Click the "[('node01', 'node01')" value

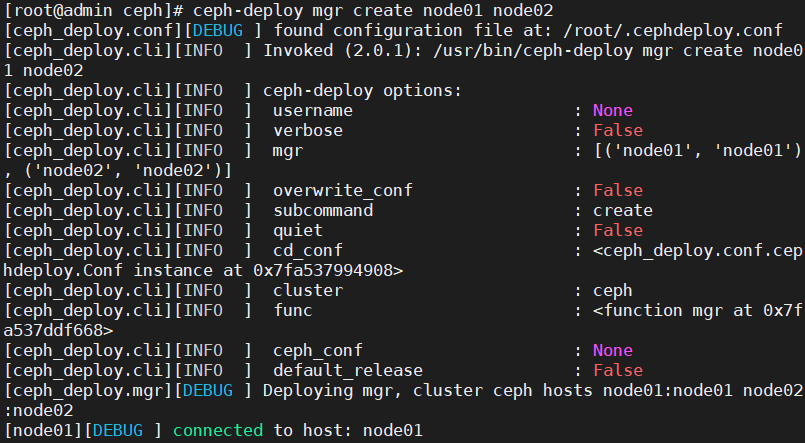tap(697, 150)
